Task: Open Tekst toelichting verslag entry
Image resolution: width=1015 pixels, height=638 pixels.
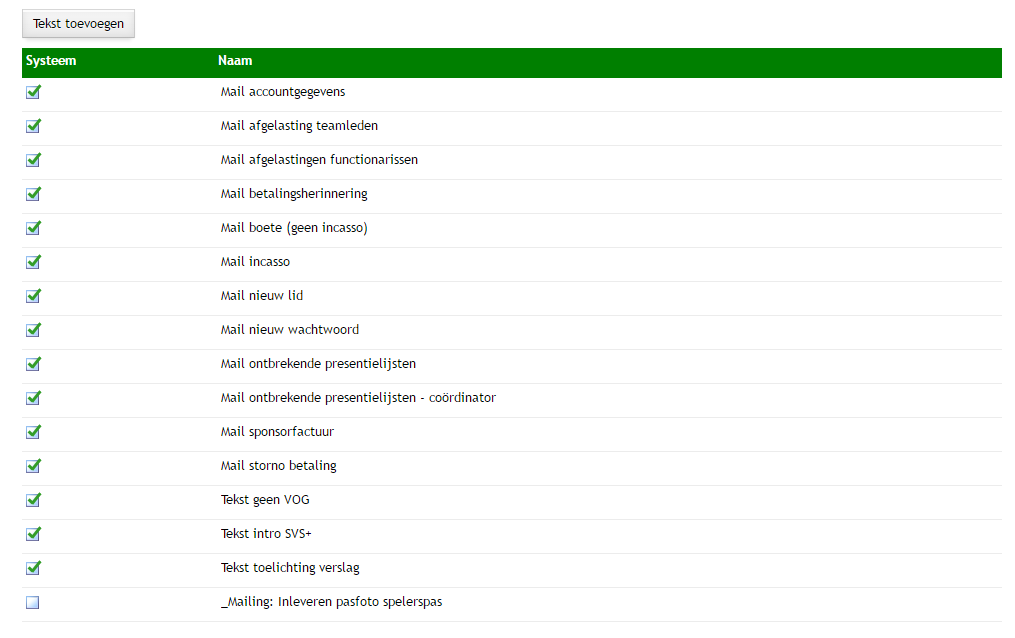Action: pyautogui.click(x=289, y=568)
